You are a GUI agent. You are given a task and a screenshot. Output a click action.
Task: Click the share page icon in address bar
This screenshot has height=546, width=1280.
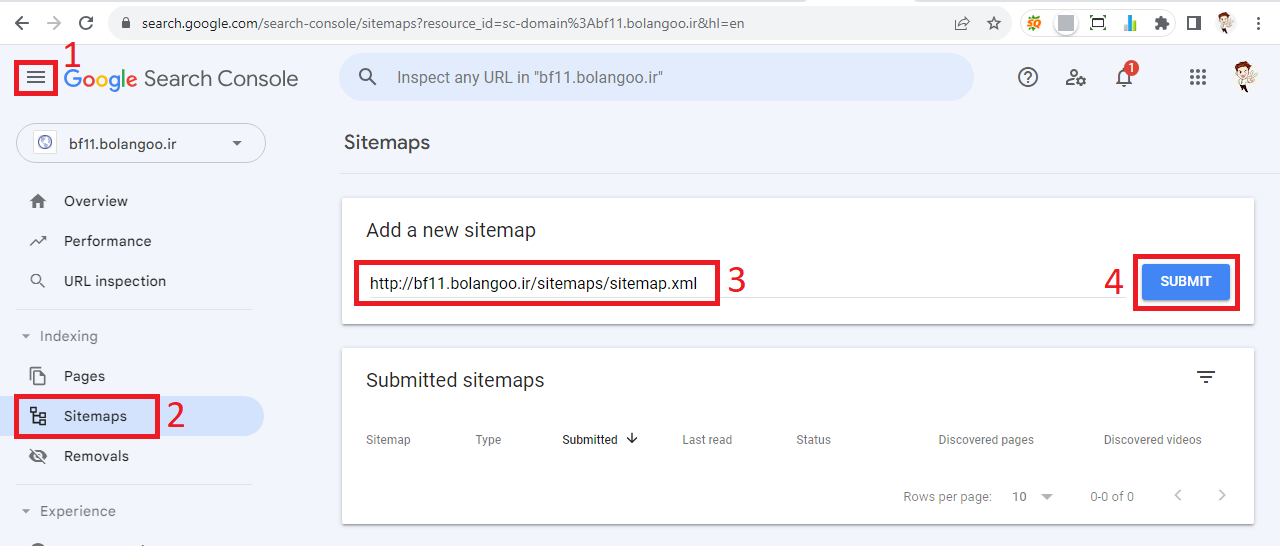tap(962, 22)
